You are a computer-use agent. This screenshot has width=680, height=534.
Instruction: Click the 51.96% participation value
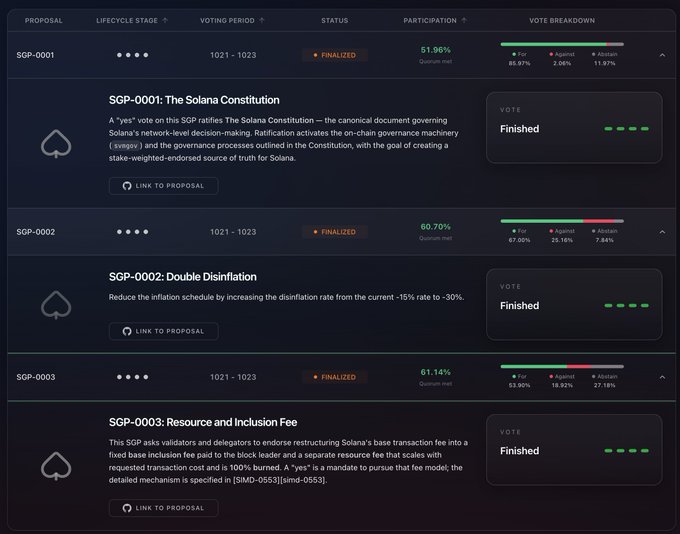click(435, 50)
